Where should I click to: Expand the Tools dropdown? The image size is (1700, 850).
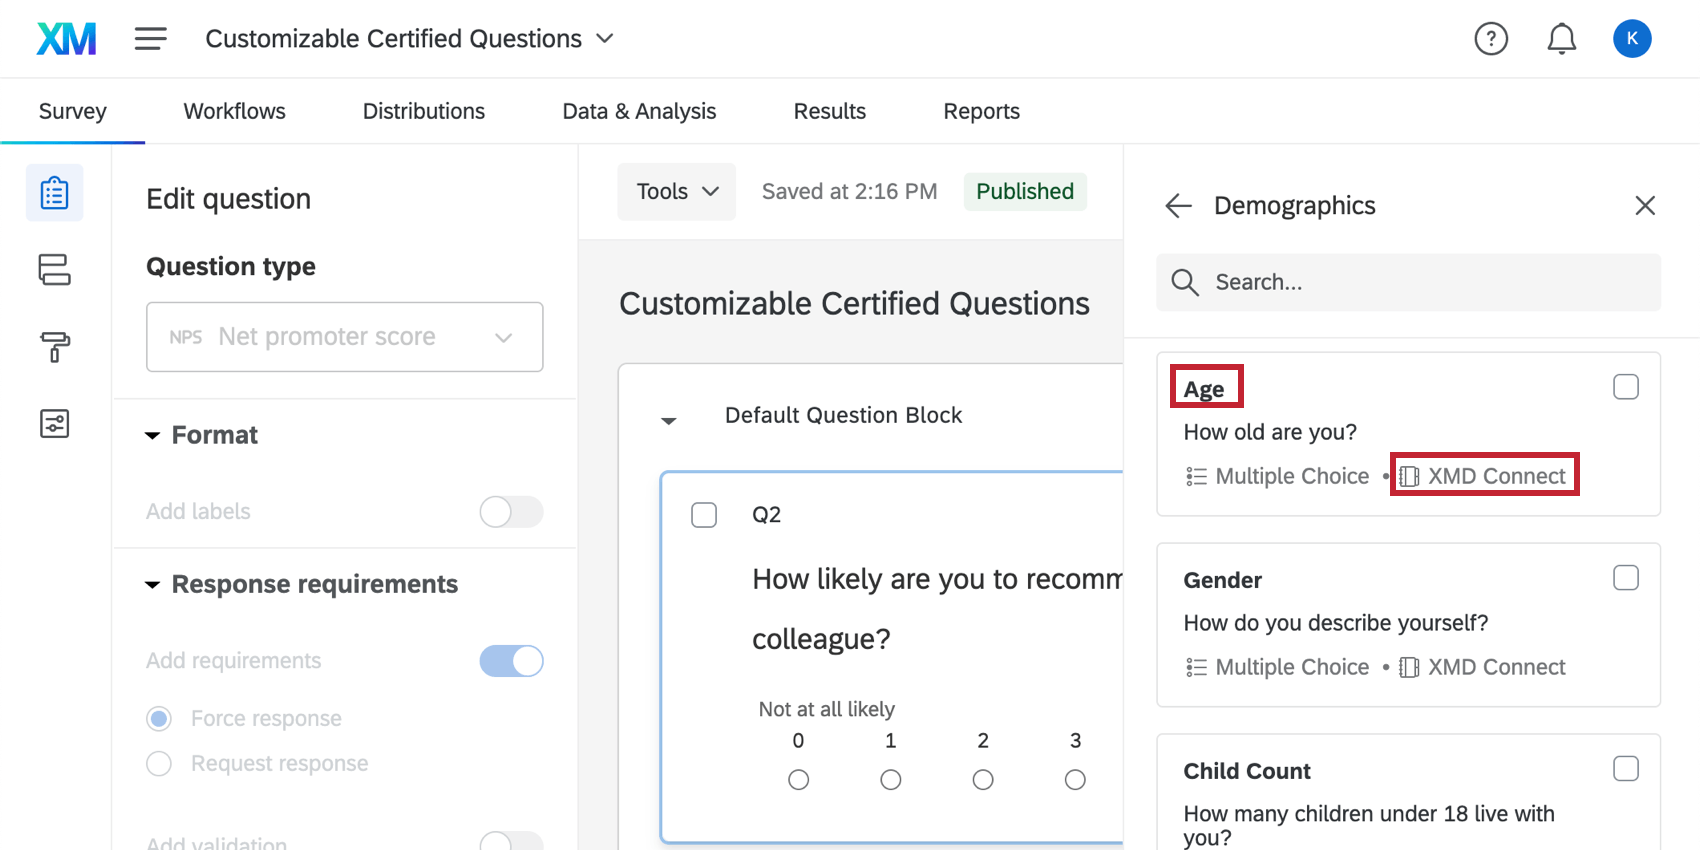point(677,192)
